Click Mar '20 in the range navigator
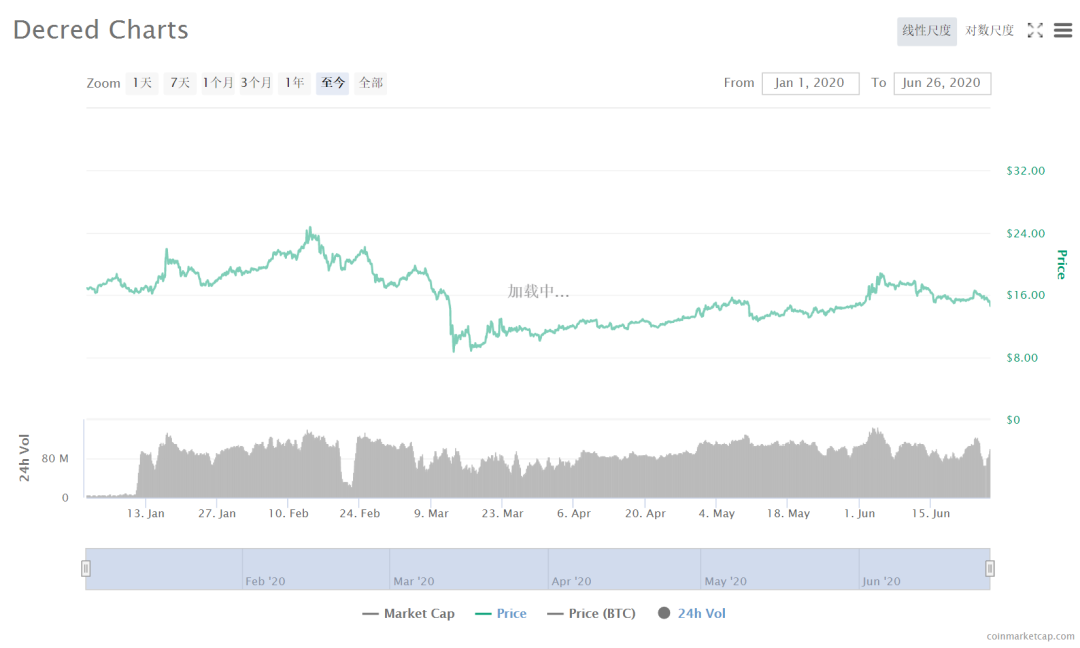The image size is (1080, 648). 414,581
